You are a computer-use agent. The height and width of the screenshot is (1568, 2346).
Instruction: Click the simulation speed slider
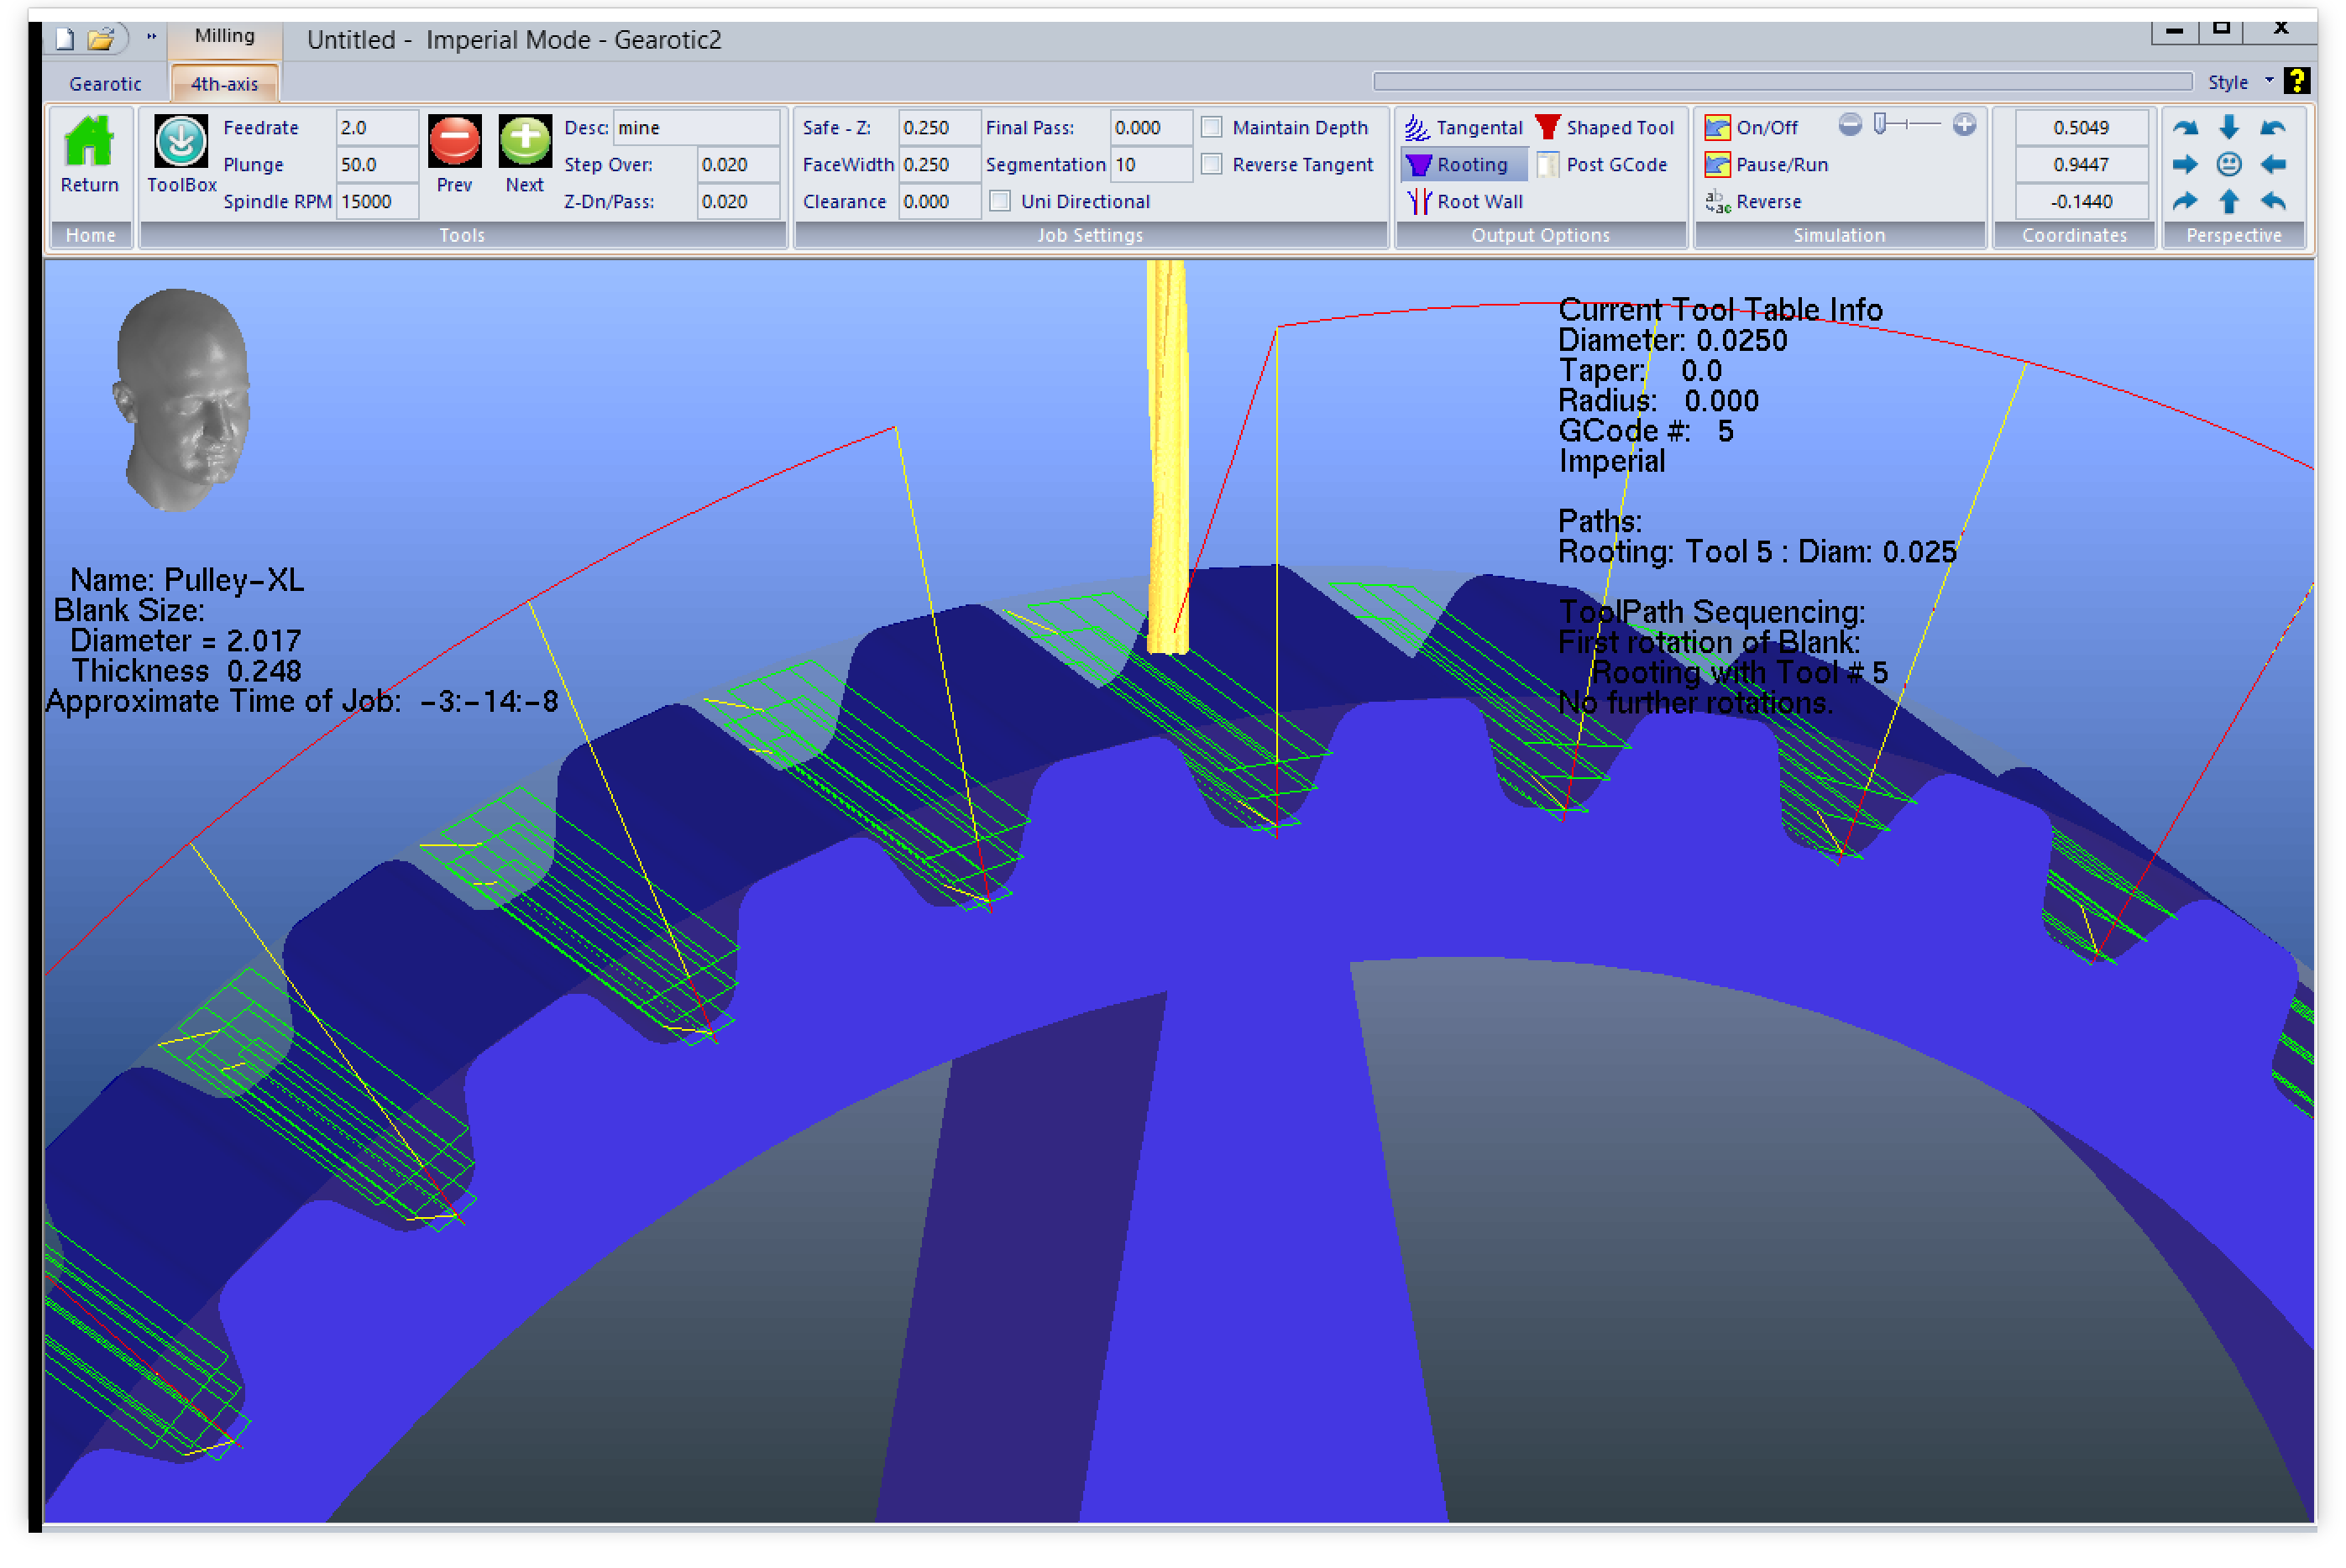(1906, 125)
